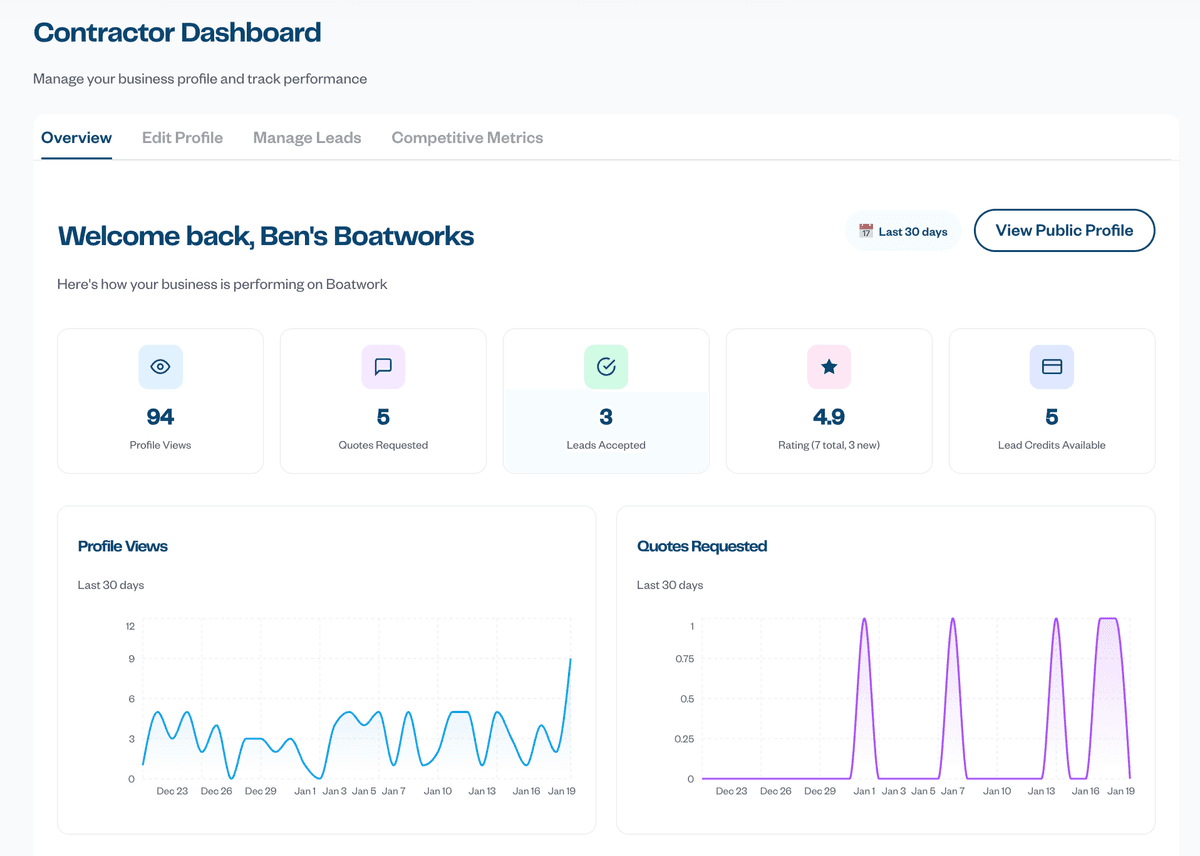Click the Overview tab label
This screenshot has width=1200, height=856.
tap(76, 137)
